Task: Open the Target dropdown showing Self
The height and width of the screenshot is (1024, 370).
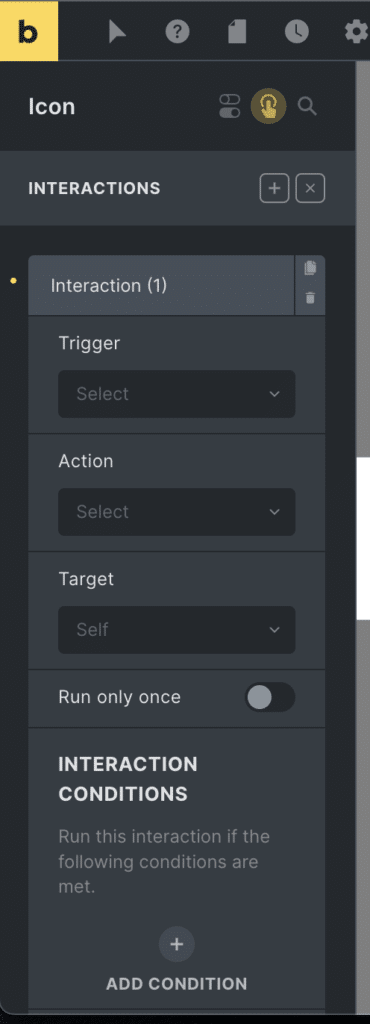Action: (177, 630)
